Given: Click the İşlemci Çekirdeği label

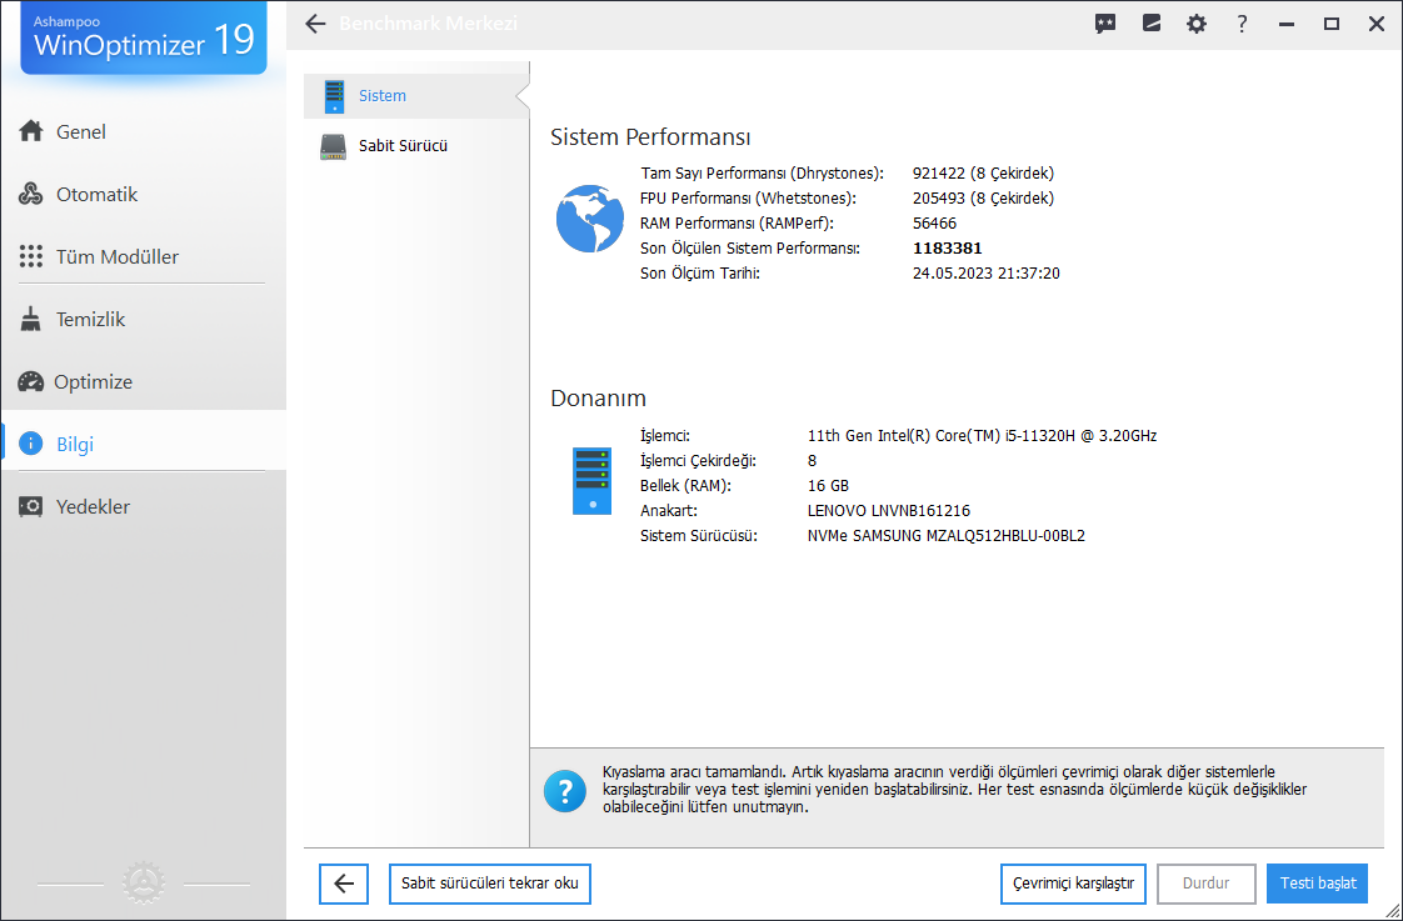Looking at the screenshot, I should click(698, 461).
